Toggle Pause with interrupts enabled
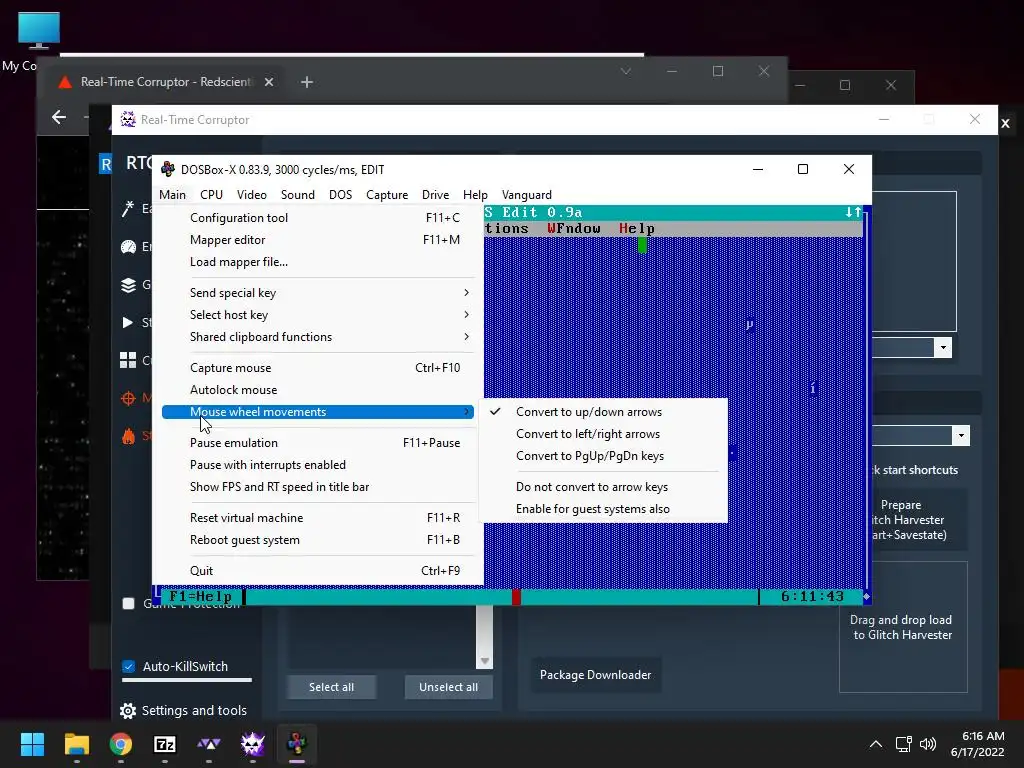 [318, 465]
